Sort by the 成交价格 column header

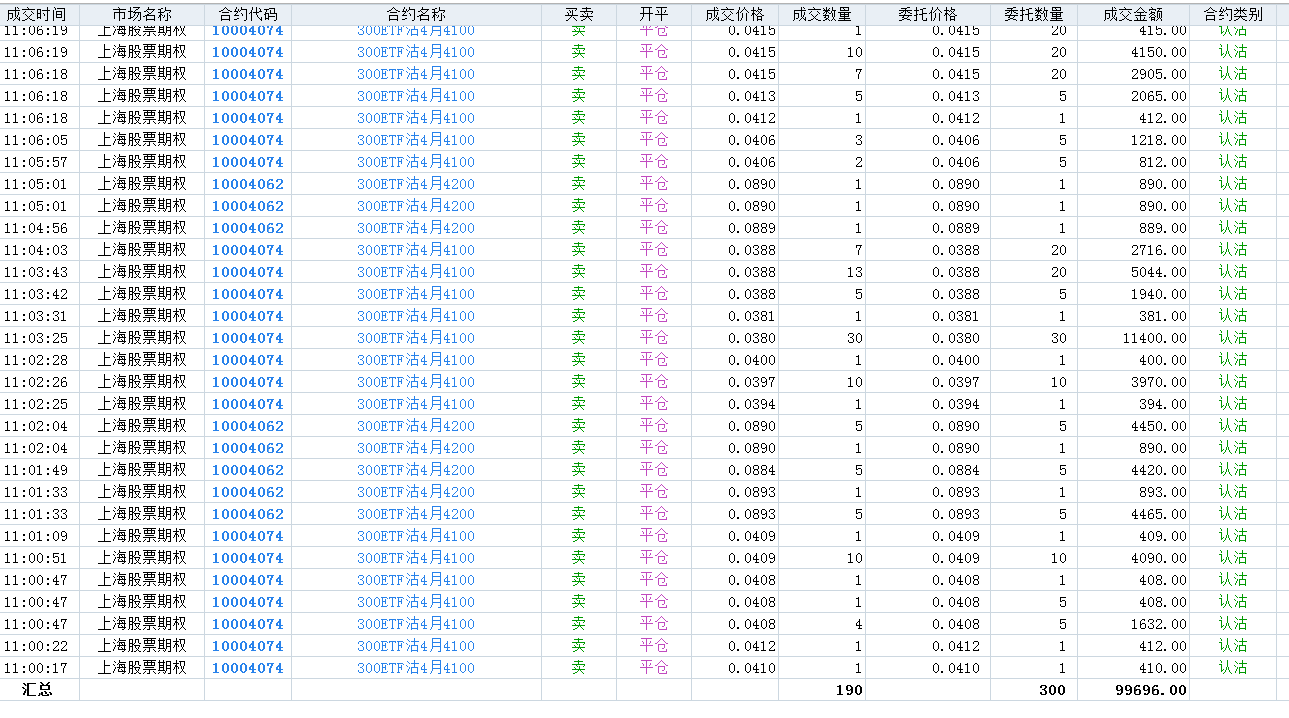coord(735,15)
